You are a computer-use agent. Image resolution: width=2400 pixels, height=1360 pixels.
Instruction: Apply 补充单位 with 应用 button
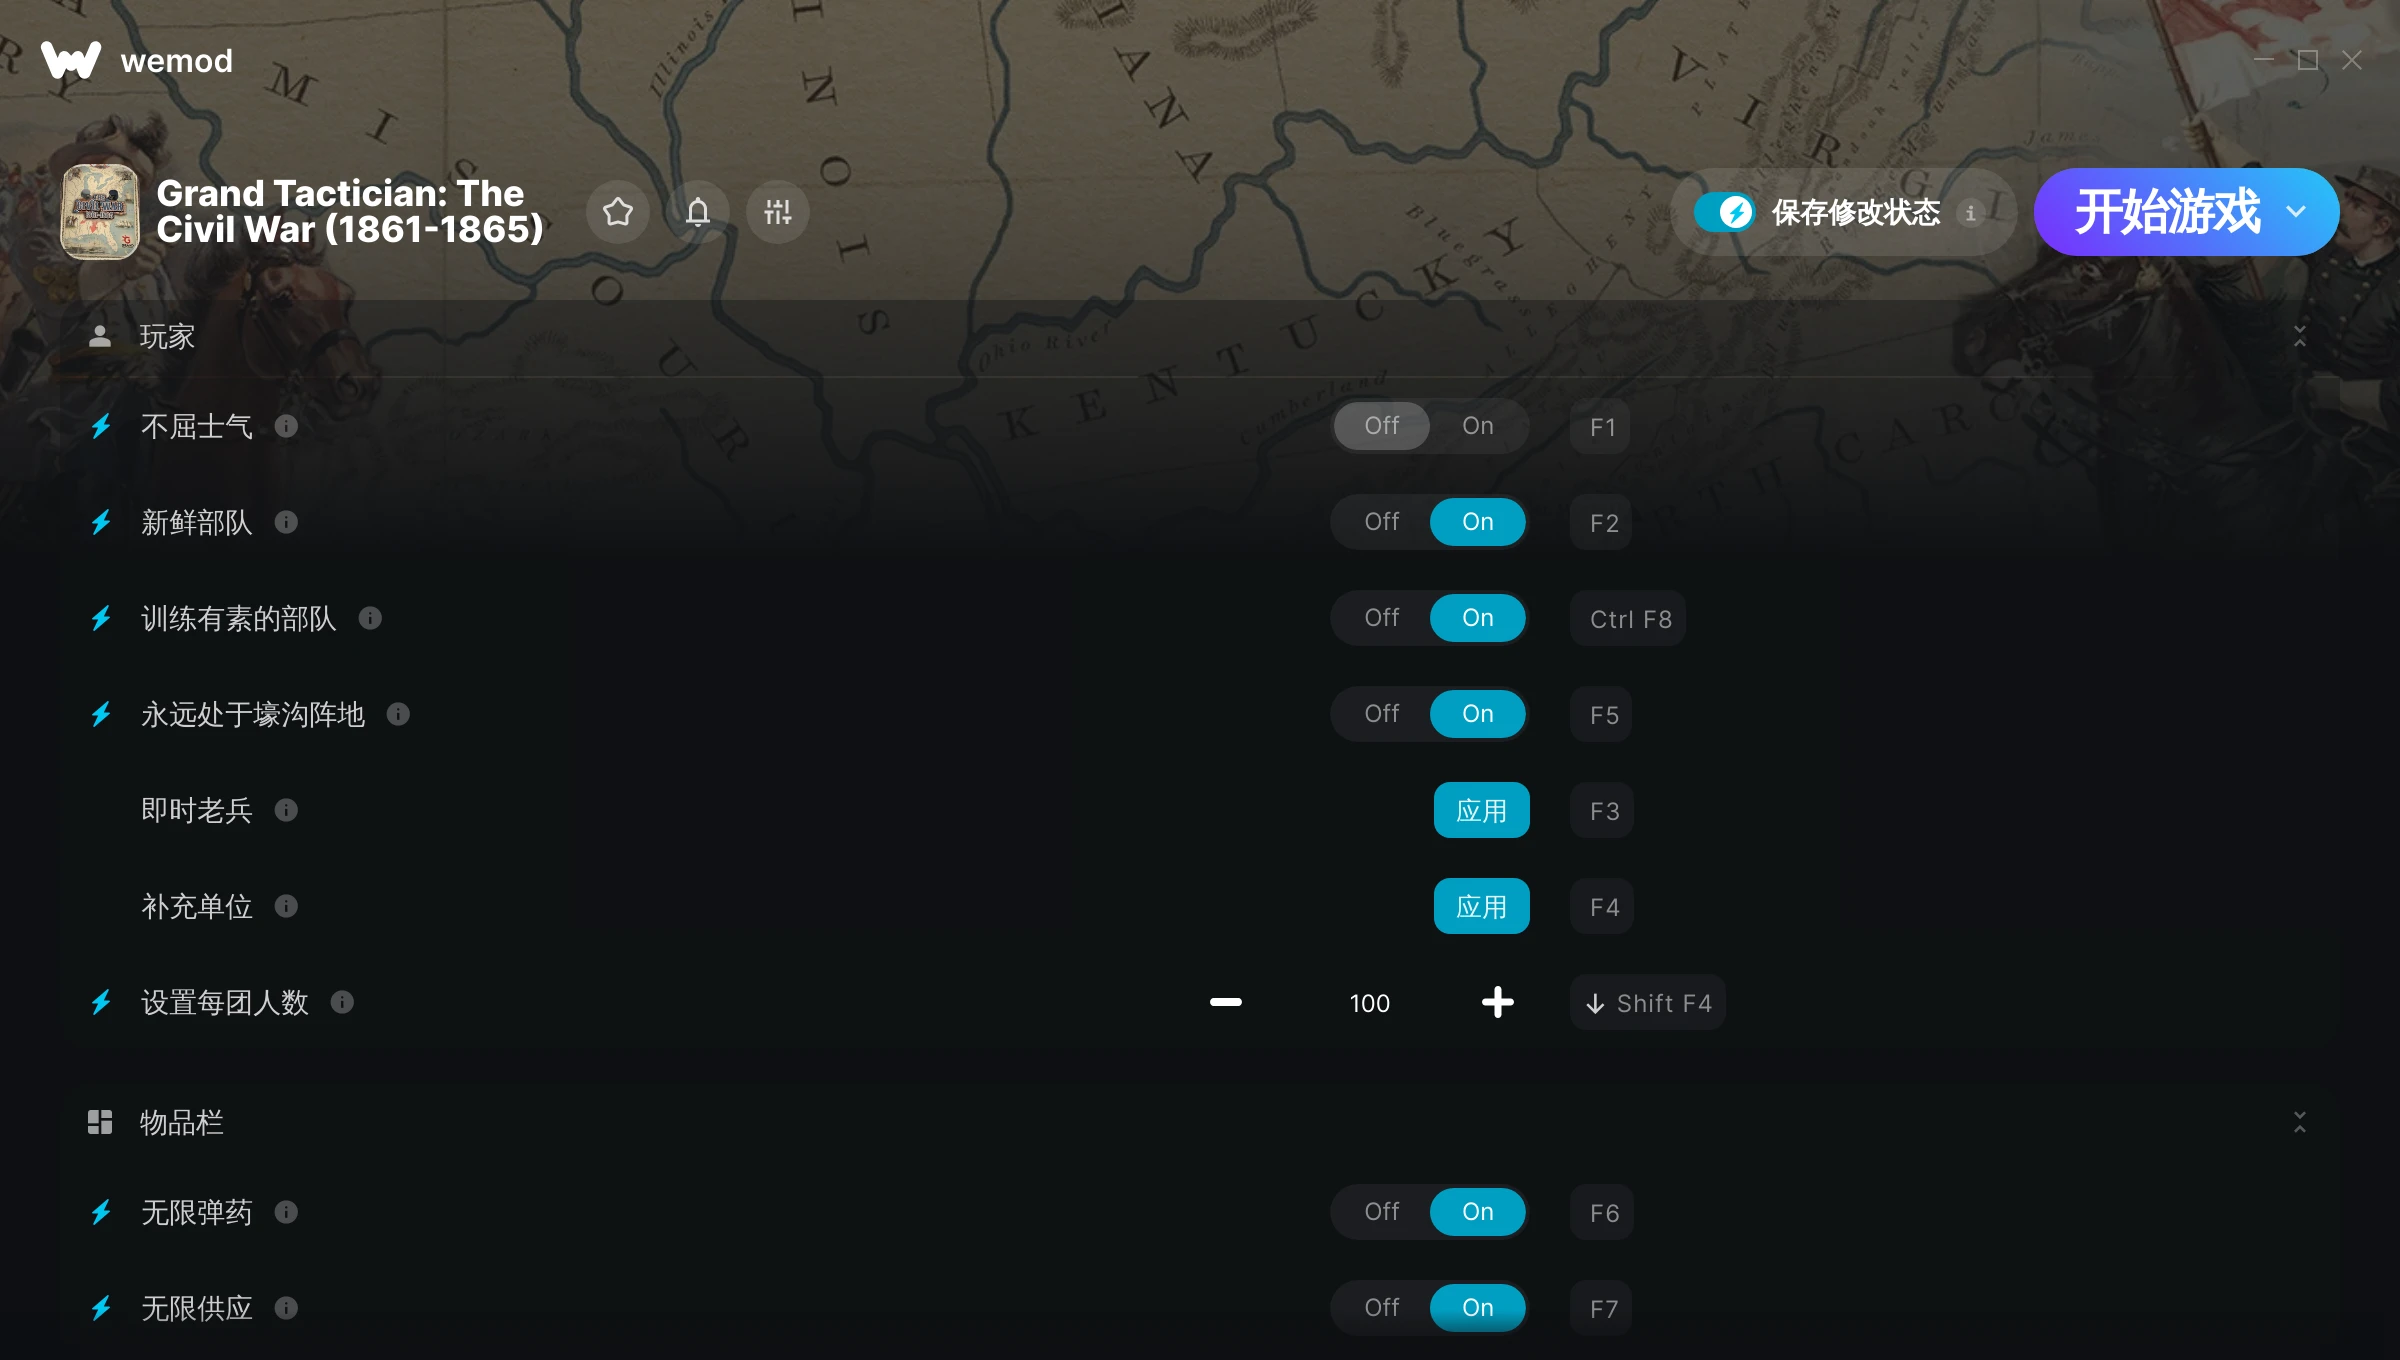tap(1482, 906)
